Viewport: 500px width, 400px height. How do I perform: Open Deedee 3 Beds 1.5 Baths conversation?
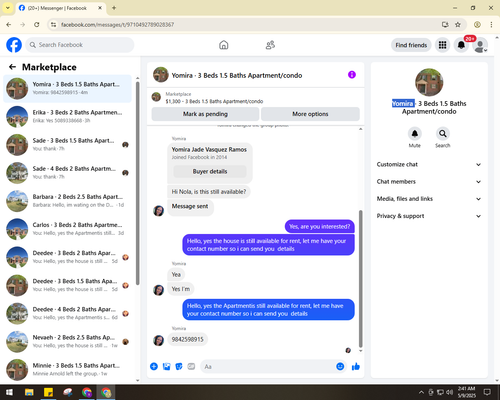[67, 285]
